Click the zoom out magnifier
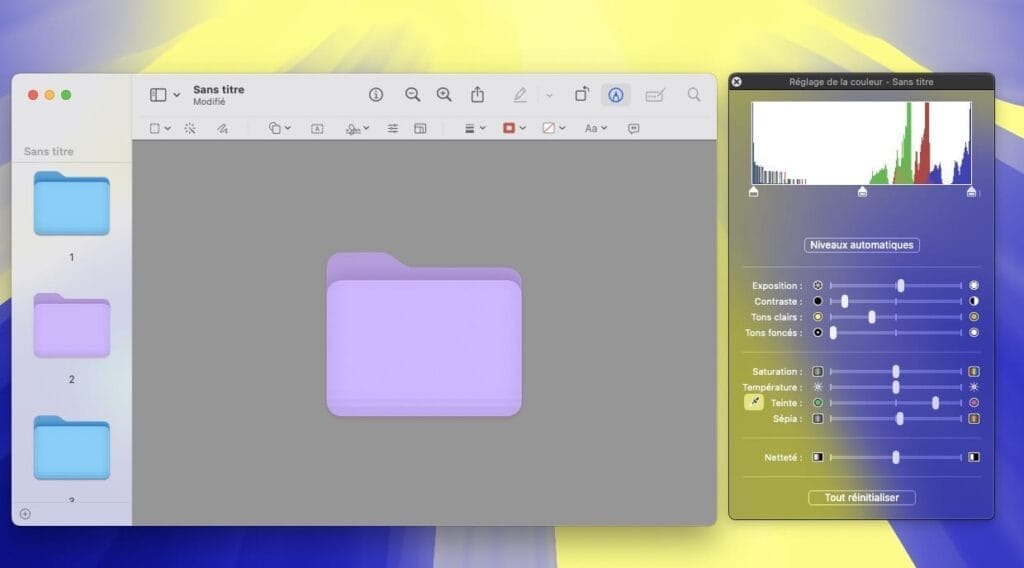The width and height of the screenshot is (1024, 568). tap(412, 95)
